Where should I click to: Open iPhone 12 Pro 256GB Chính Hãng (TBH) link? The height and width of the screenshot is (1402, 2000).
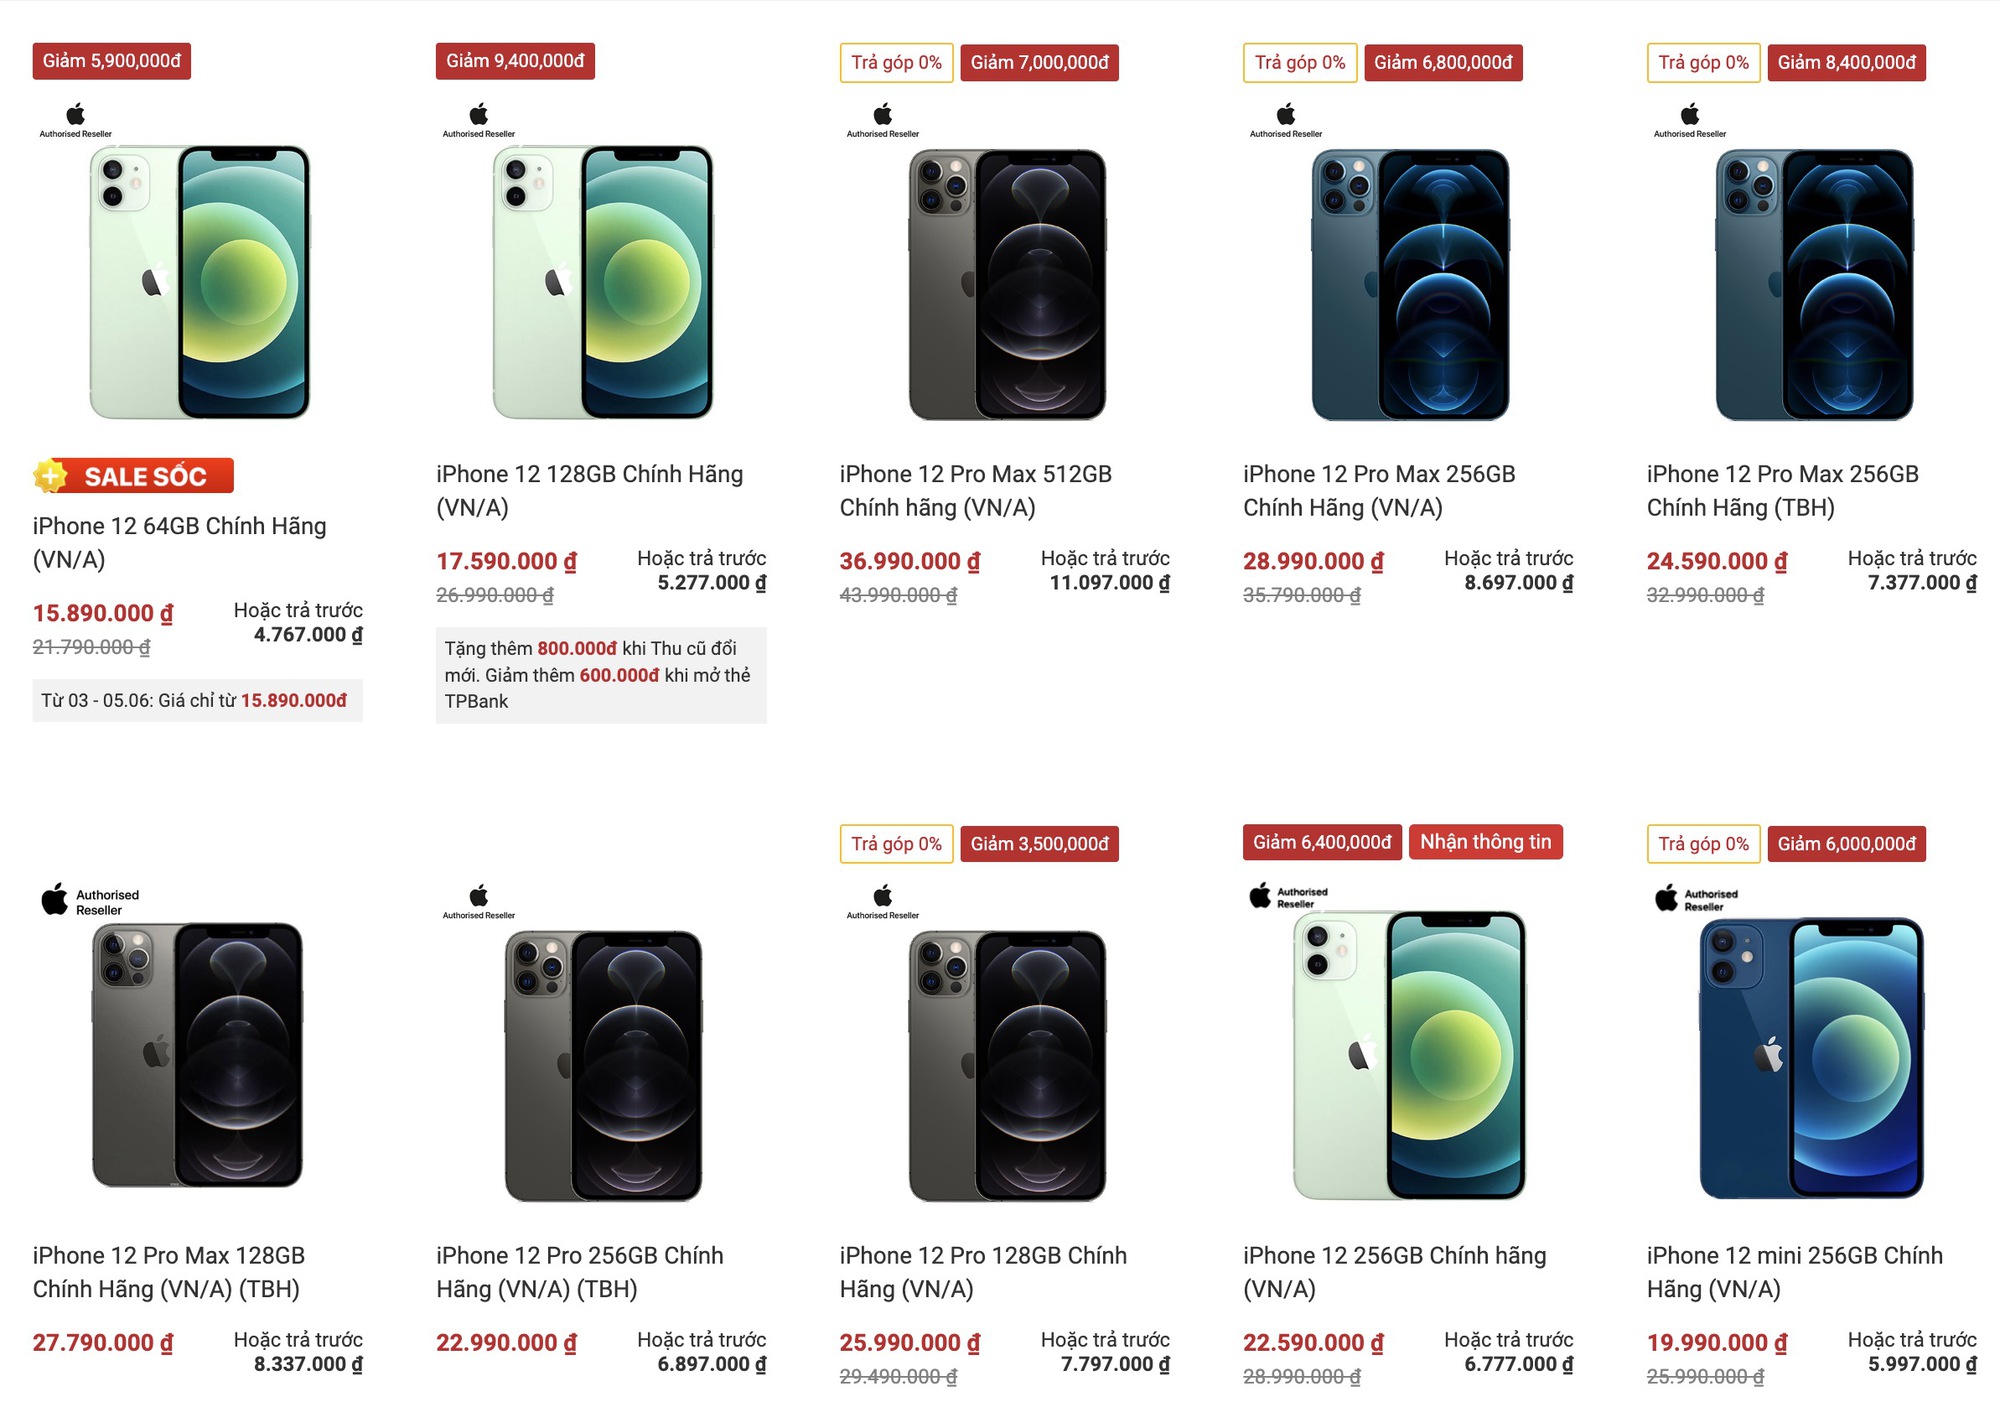(x=580, y=1272)
